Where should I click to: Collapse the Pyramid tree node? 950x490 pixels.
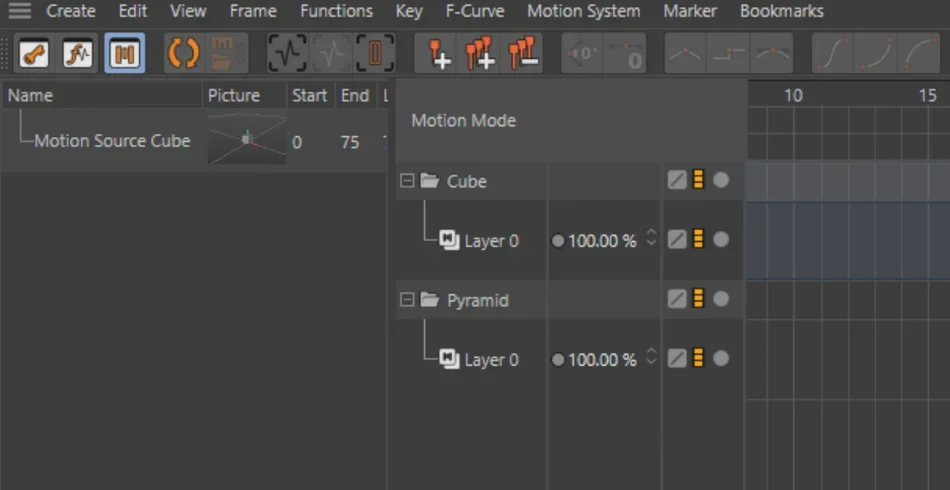408,299
